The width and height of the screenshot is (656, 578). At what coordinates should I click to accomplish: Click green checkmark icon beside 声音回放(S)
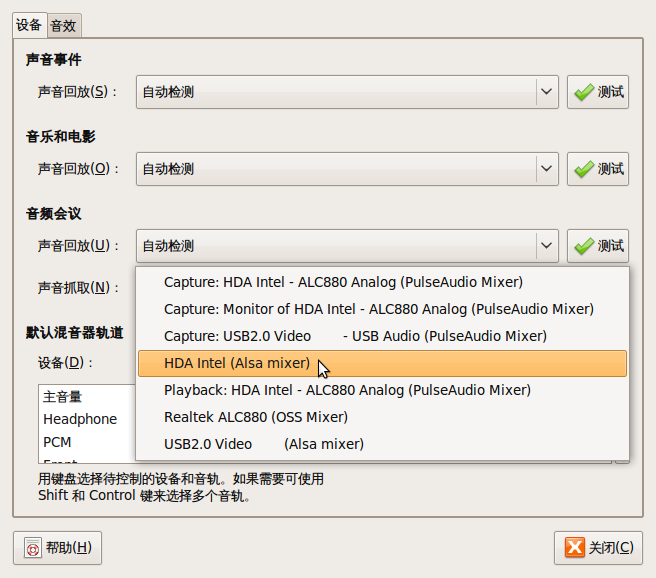coord(584,92)
